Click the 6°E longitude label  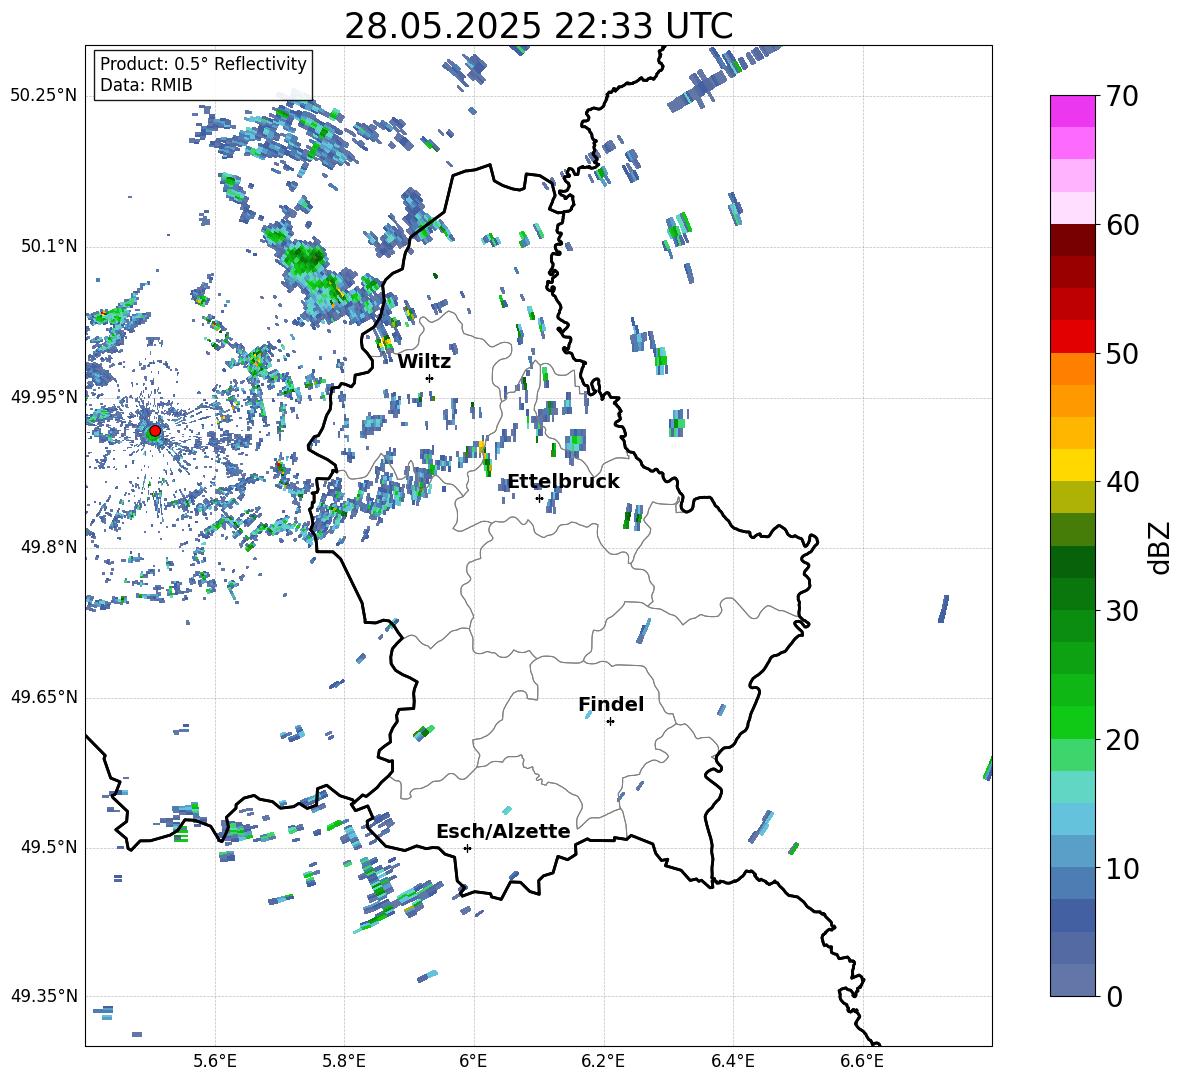click(x=473, y=1061)
